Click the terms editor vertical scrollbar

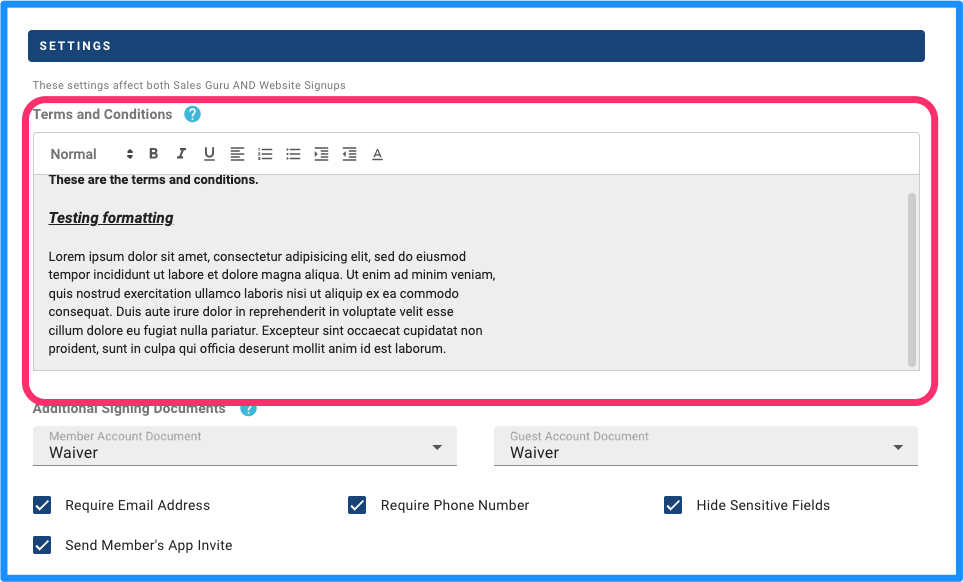(912, 280)
